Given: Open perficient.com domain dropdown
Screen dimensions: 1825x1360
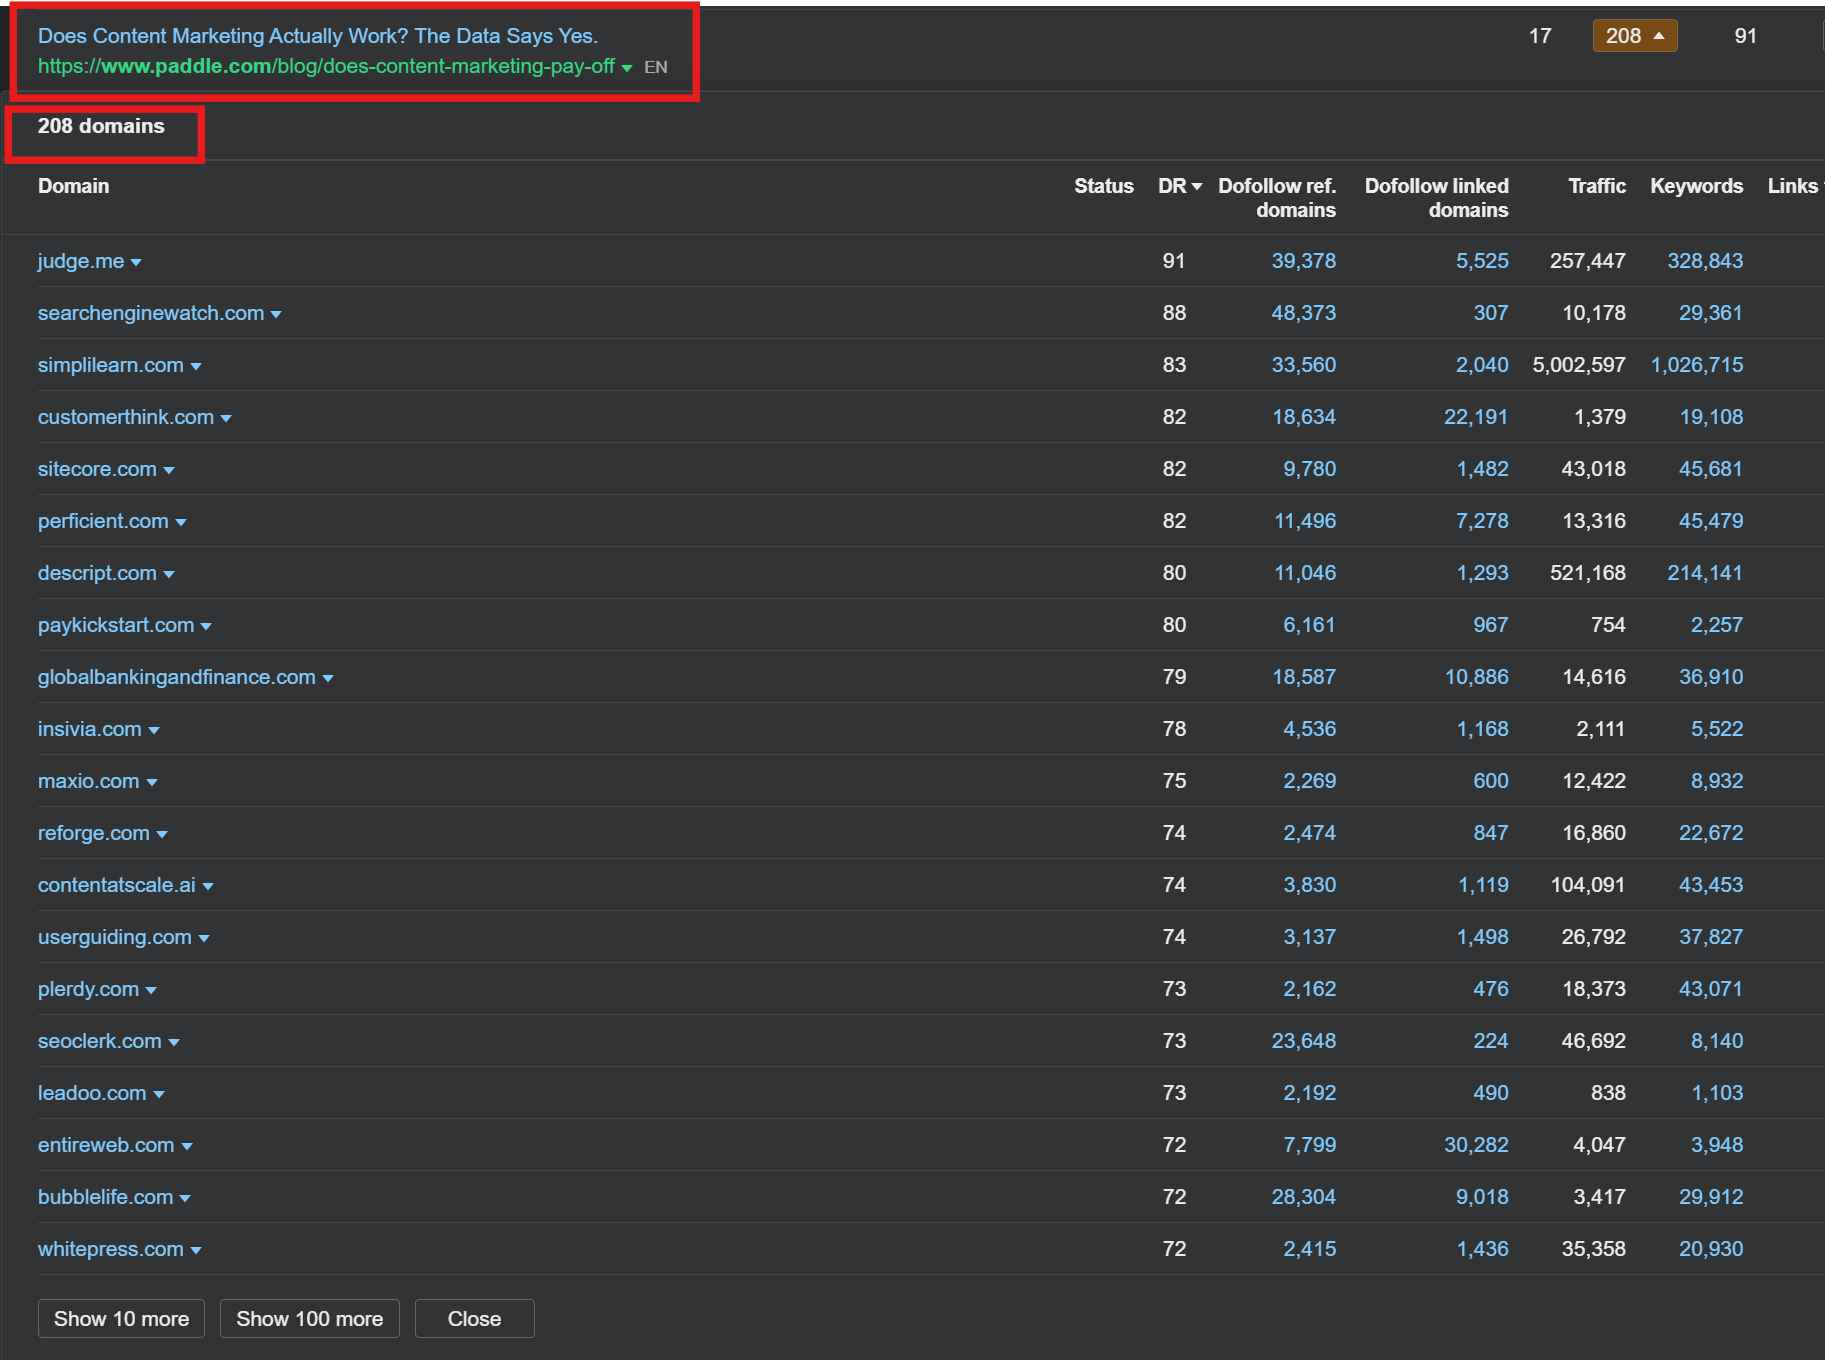Looking at the screenshot, I should pyautogui.click(x=181, y=522).
